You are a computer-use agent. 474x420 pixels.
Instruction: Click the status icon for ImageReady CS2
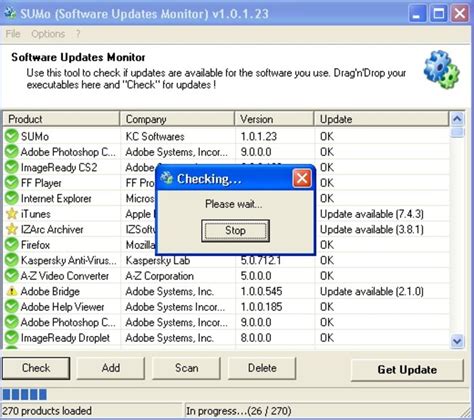pos(12,167)
